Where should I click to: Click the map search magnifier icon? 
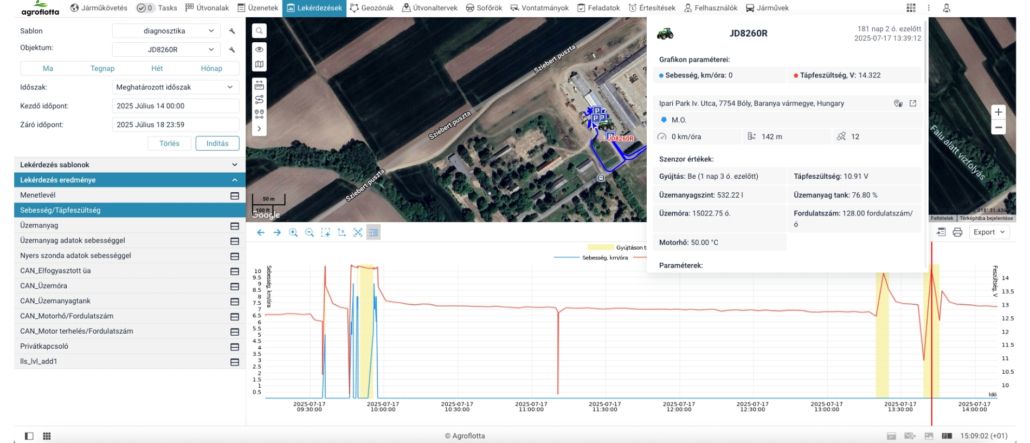pyautogui.click(x=259, y=31)
